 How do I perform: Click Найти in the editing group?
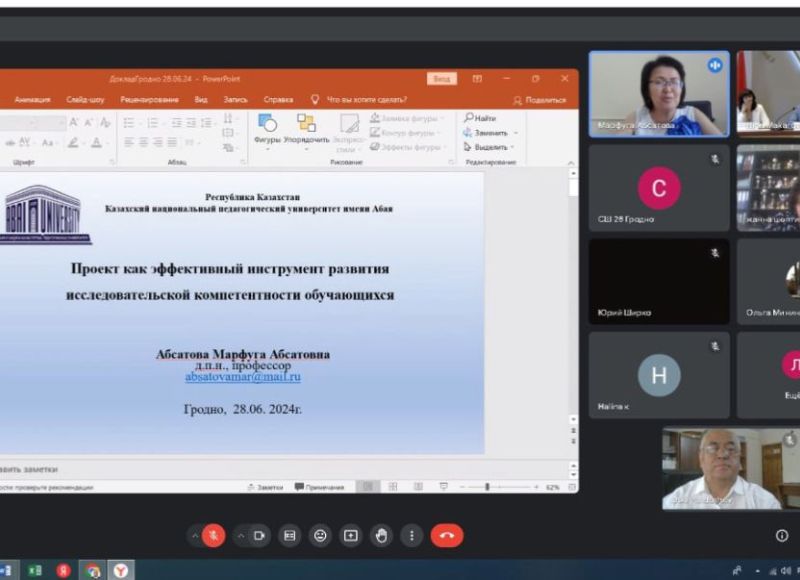(481, 118)
